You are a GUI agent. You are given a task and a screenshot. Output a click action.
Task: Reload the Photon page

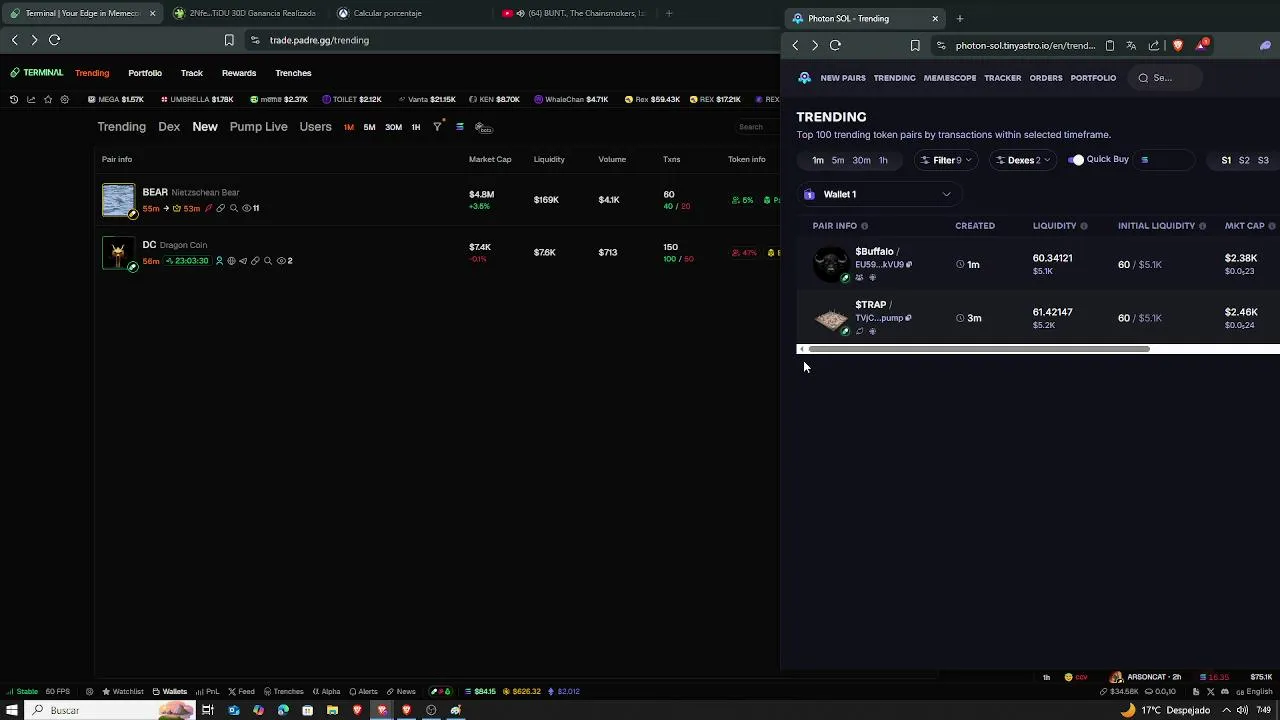pos(835,45)
